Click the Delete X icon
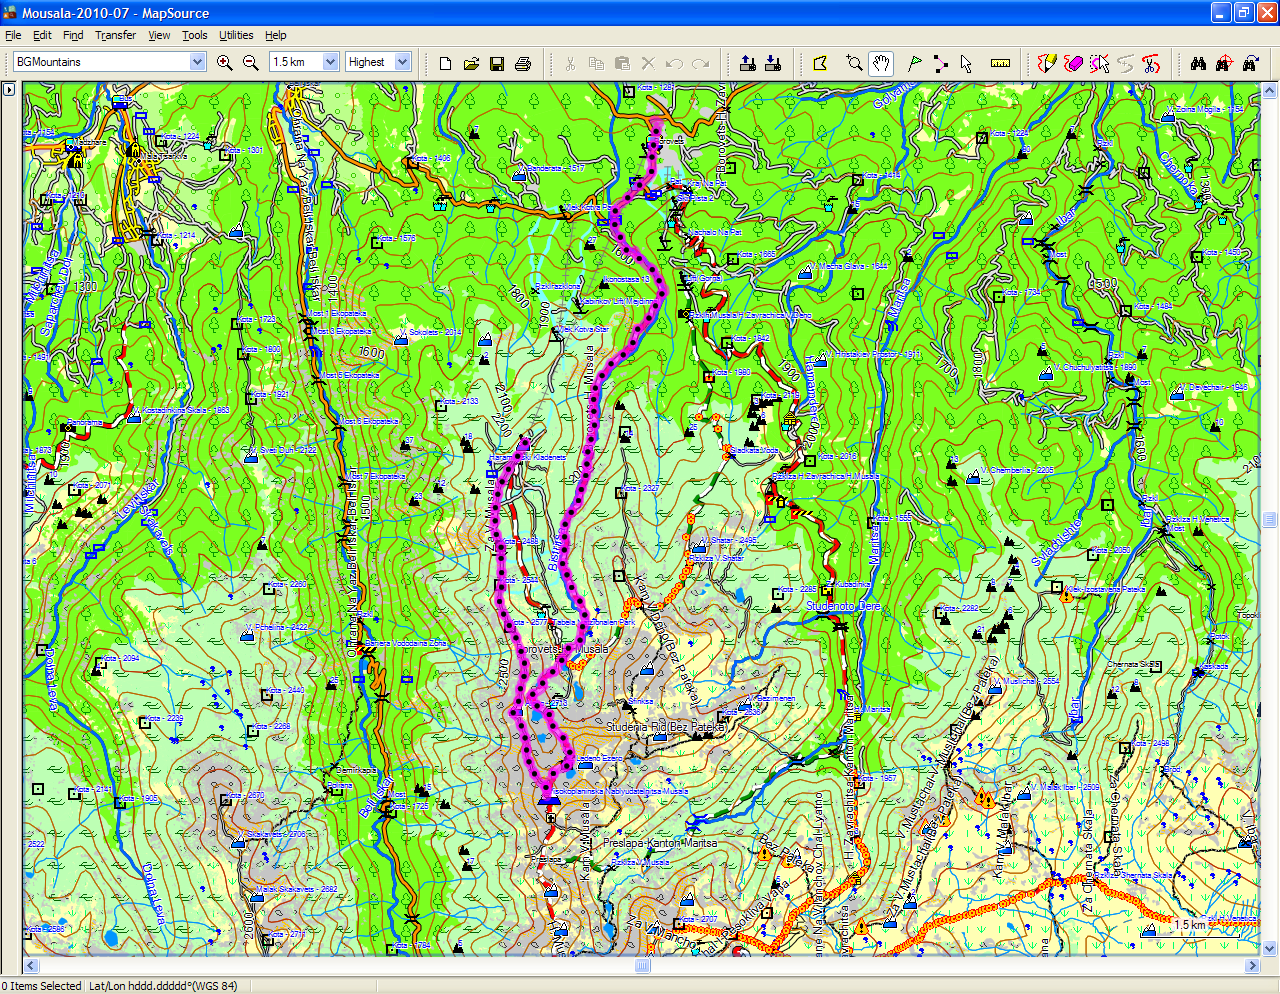1280x994 pixels. (648, 63)
